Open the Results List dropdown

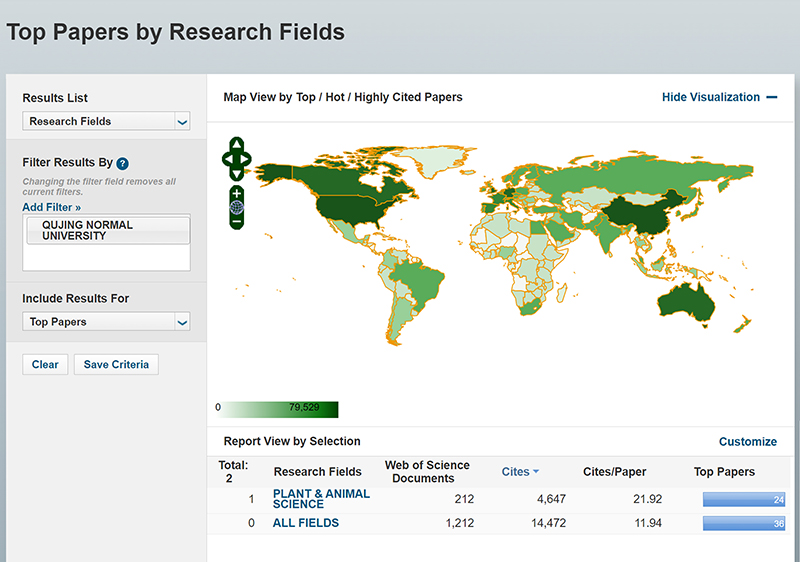point(106,122)
